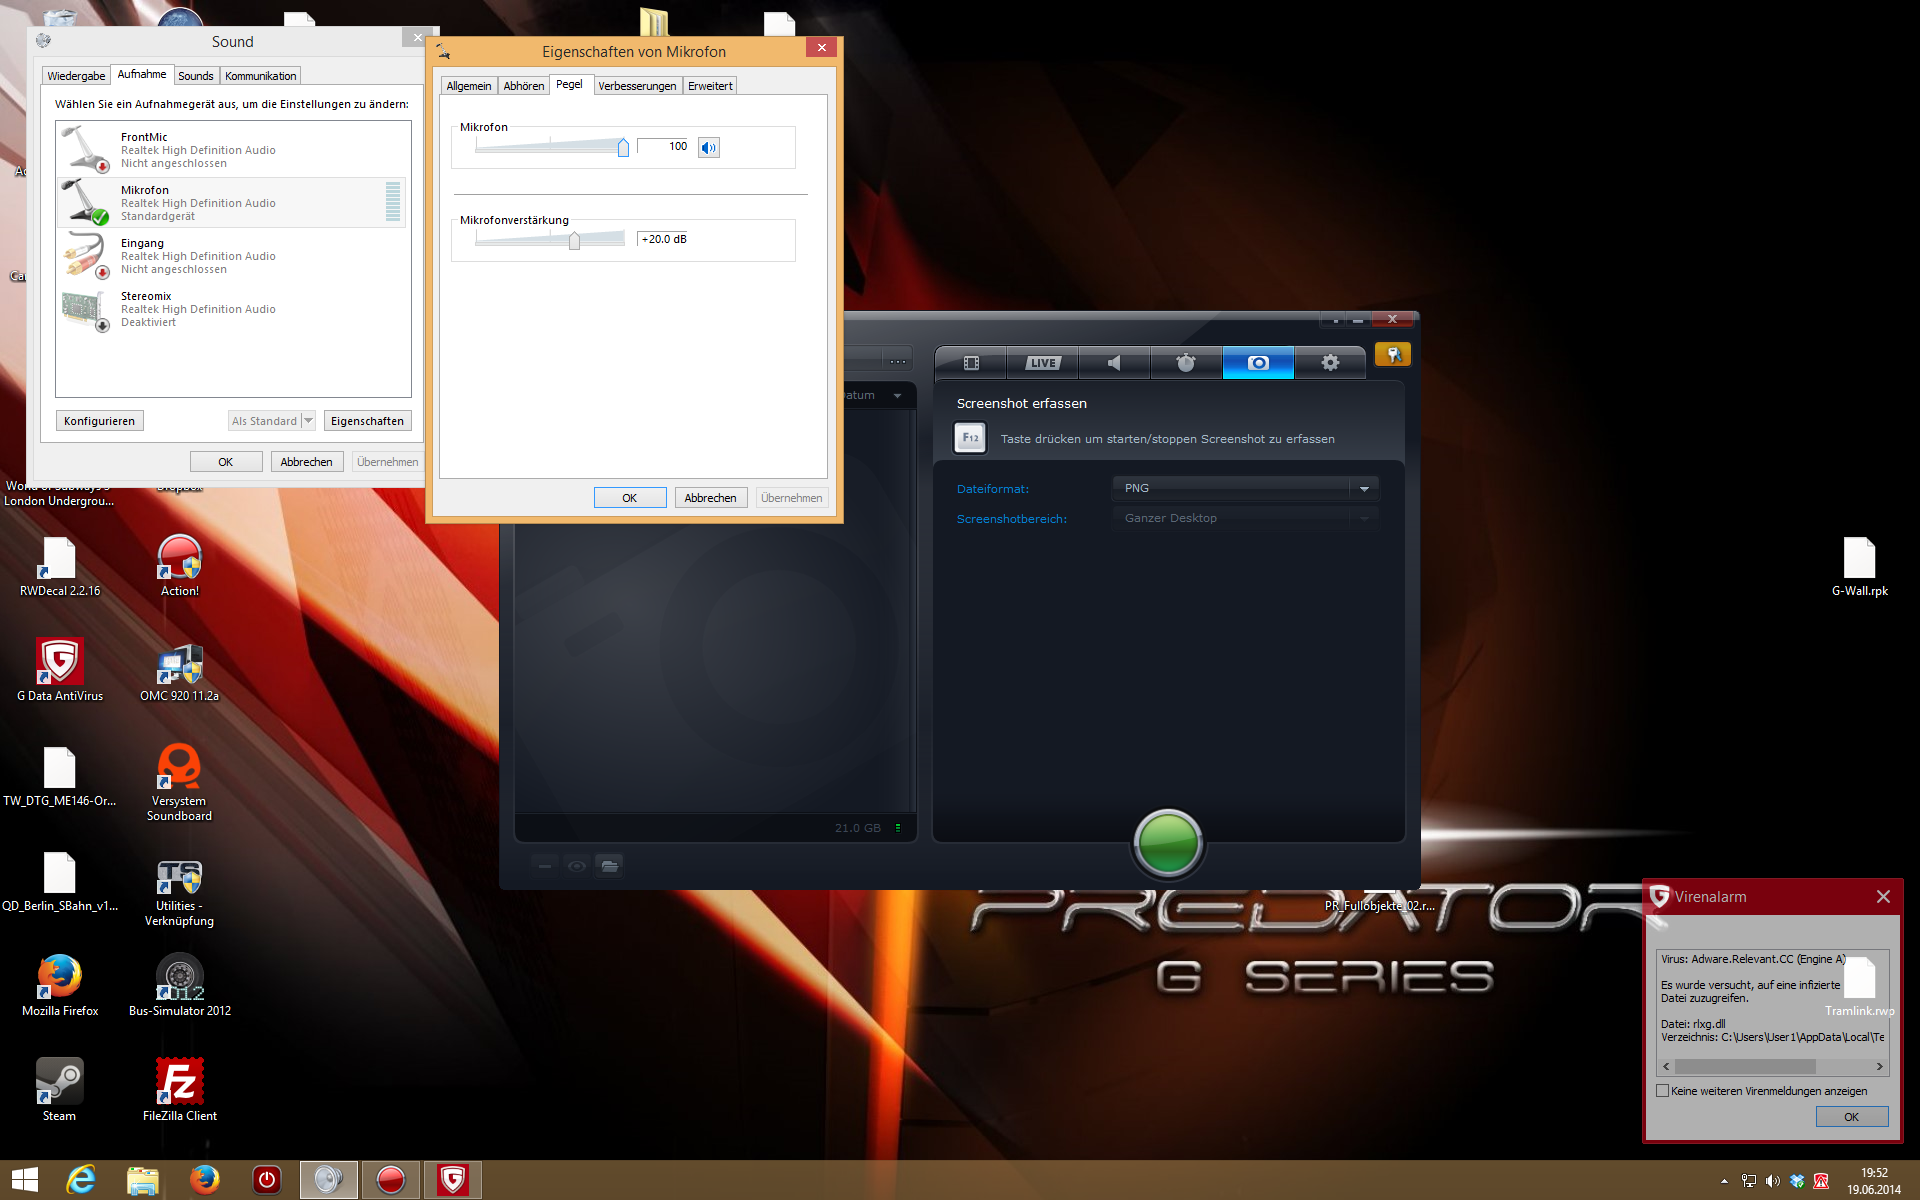Open the video recording mode tab
The image size is (1920, 1200).
970,363
